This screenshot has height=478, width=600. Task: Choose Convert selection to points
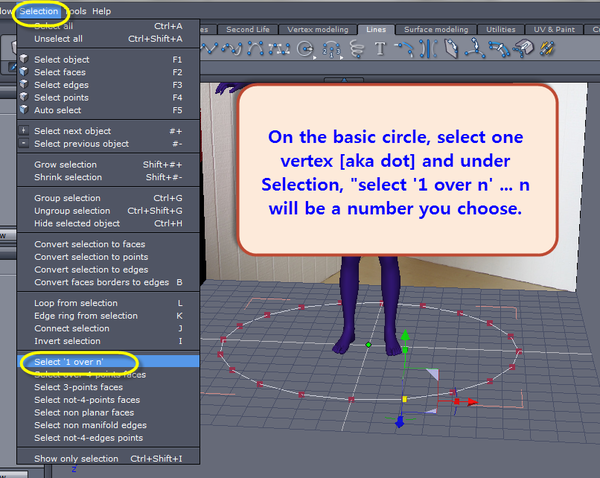(x=108, y=257)
